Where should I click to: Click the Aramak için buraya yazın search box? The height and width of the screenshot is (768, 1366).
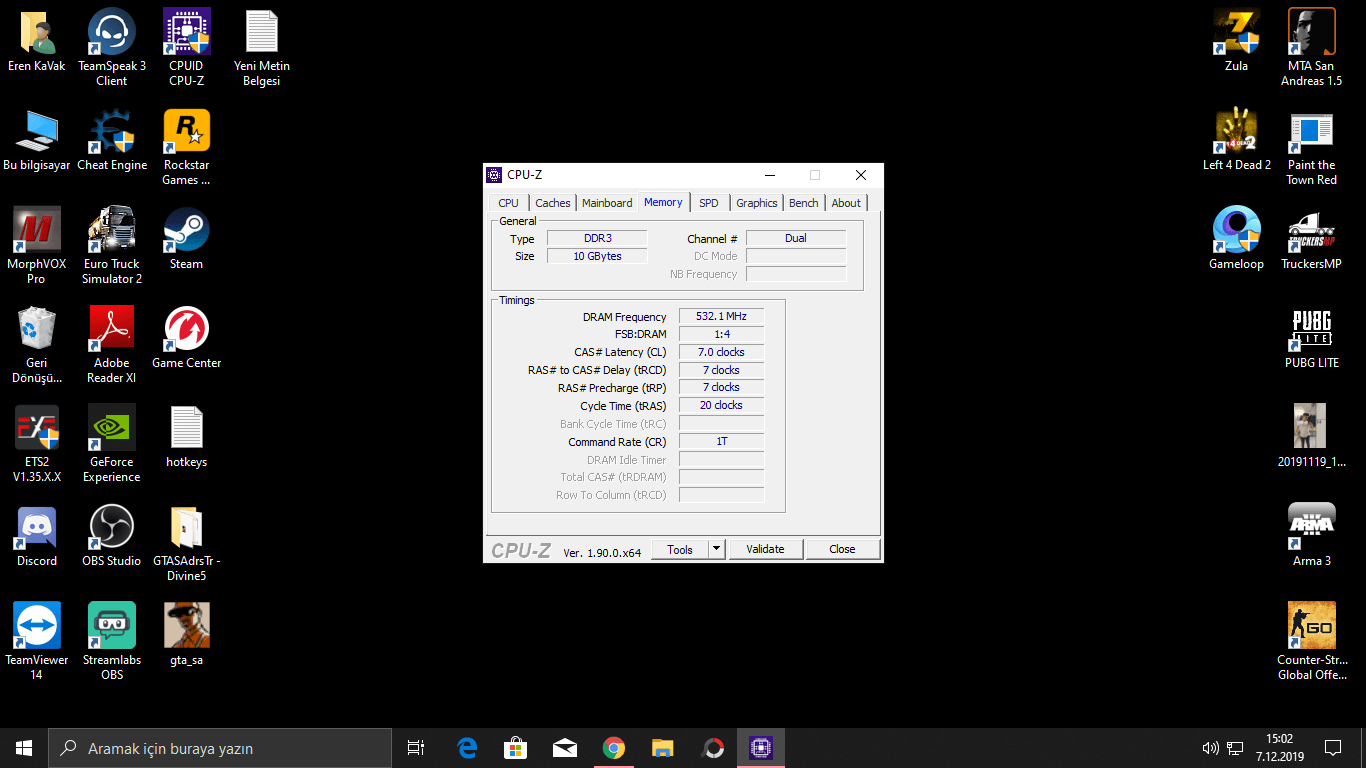coord(220,748)
